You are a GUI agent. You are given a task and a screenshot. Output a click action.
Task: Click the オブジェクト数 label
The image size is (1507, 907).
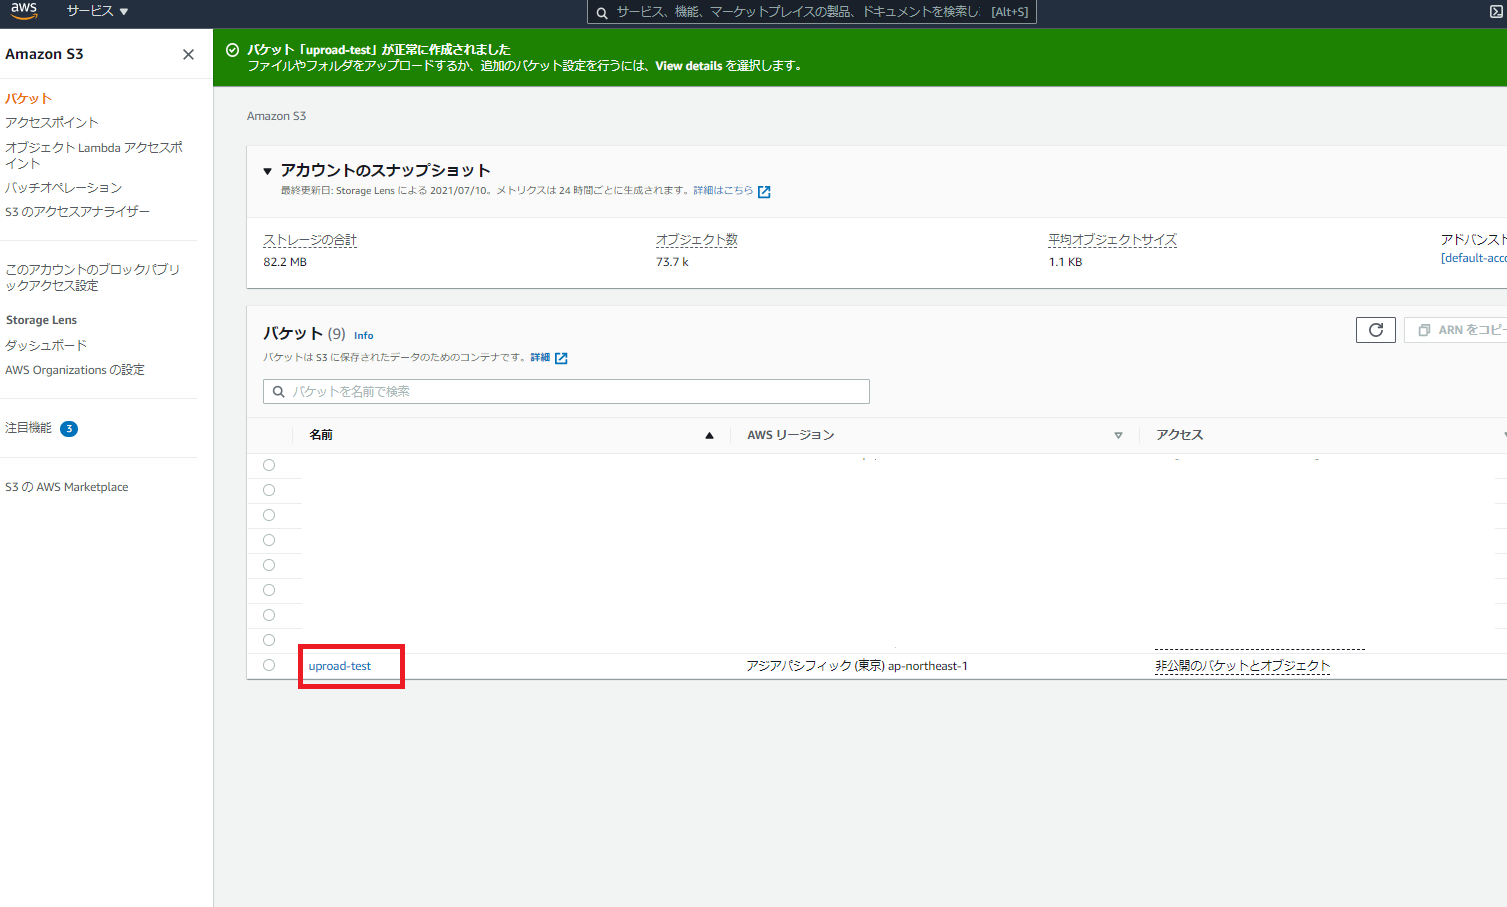[x=697, y=240]
